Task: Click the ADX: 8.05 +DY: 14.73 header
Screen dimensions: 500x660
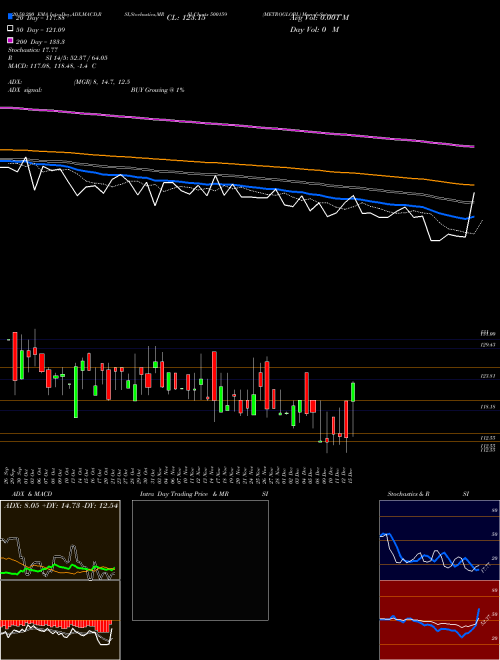Action: pos(61,505)
